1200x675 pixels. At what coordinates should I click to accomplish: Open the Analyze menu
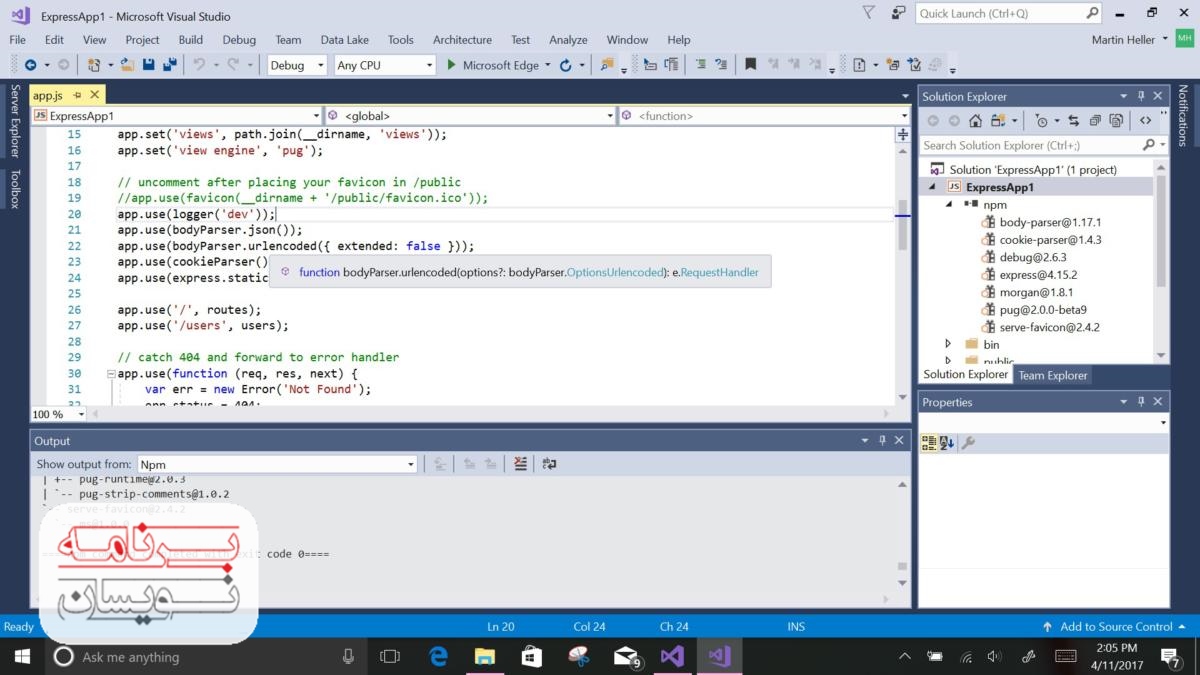click(x=568, y=40)
